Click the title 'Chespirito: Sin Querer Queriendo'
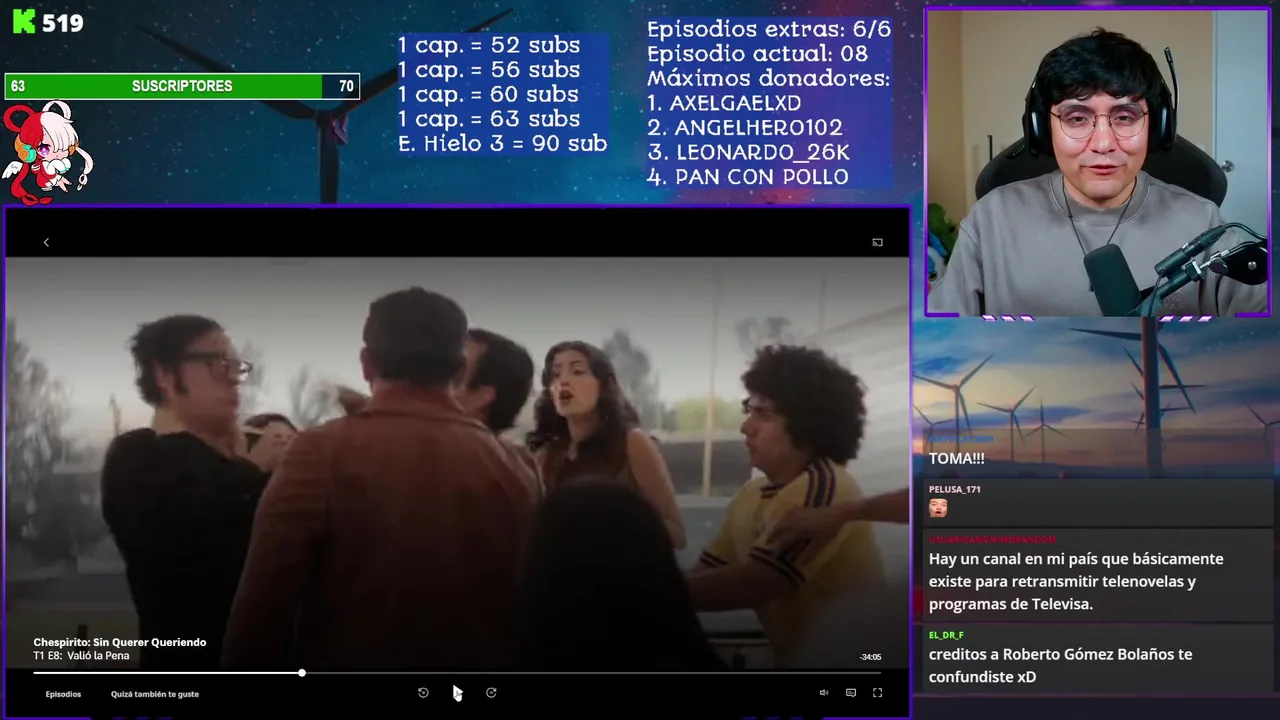Image resolution: width=1280 pixels, height=720 pixels. click(x=120, y=642)
